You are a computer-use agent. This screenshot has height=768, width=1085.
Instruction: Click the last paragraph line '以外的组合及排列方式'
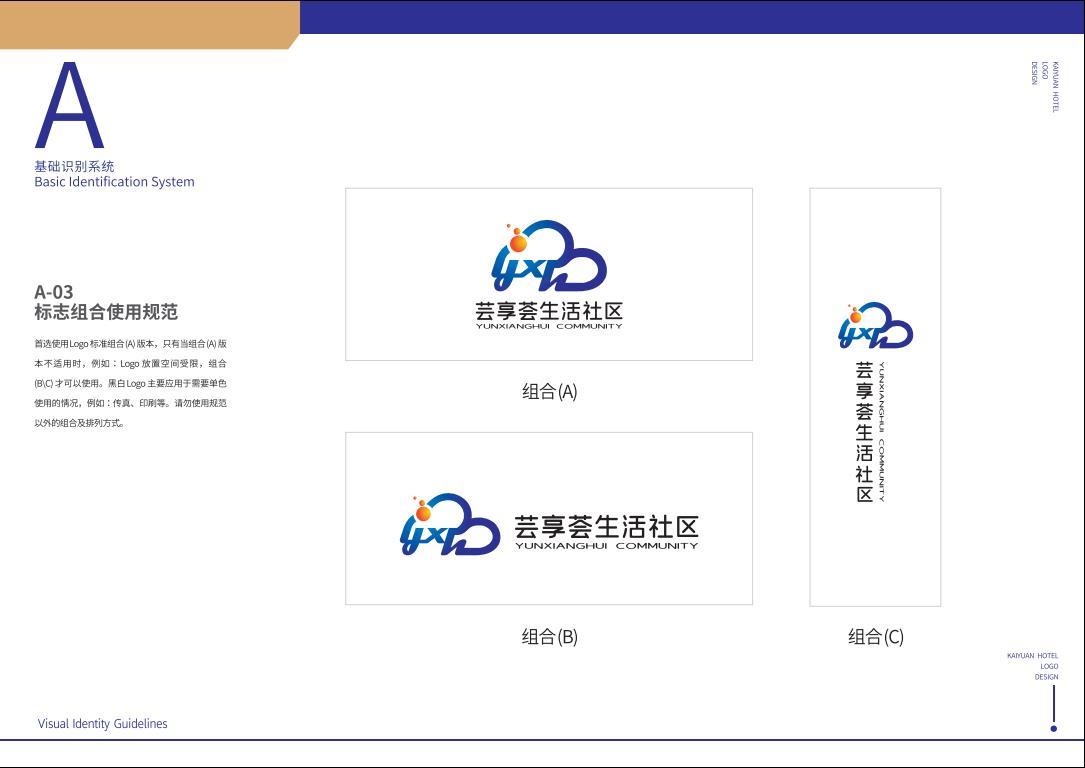tap(80, 423)
